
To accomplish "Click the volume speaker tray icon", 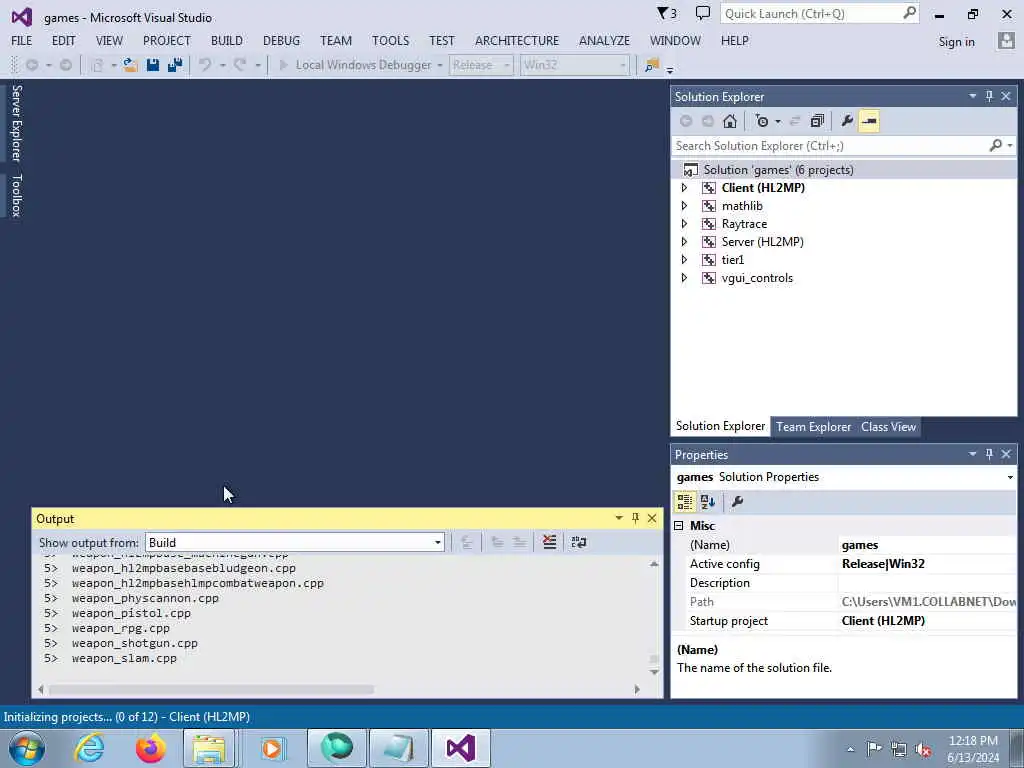I will 923,749.
